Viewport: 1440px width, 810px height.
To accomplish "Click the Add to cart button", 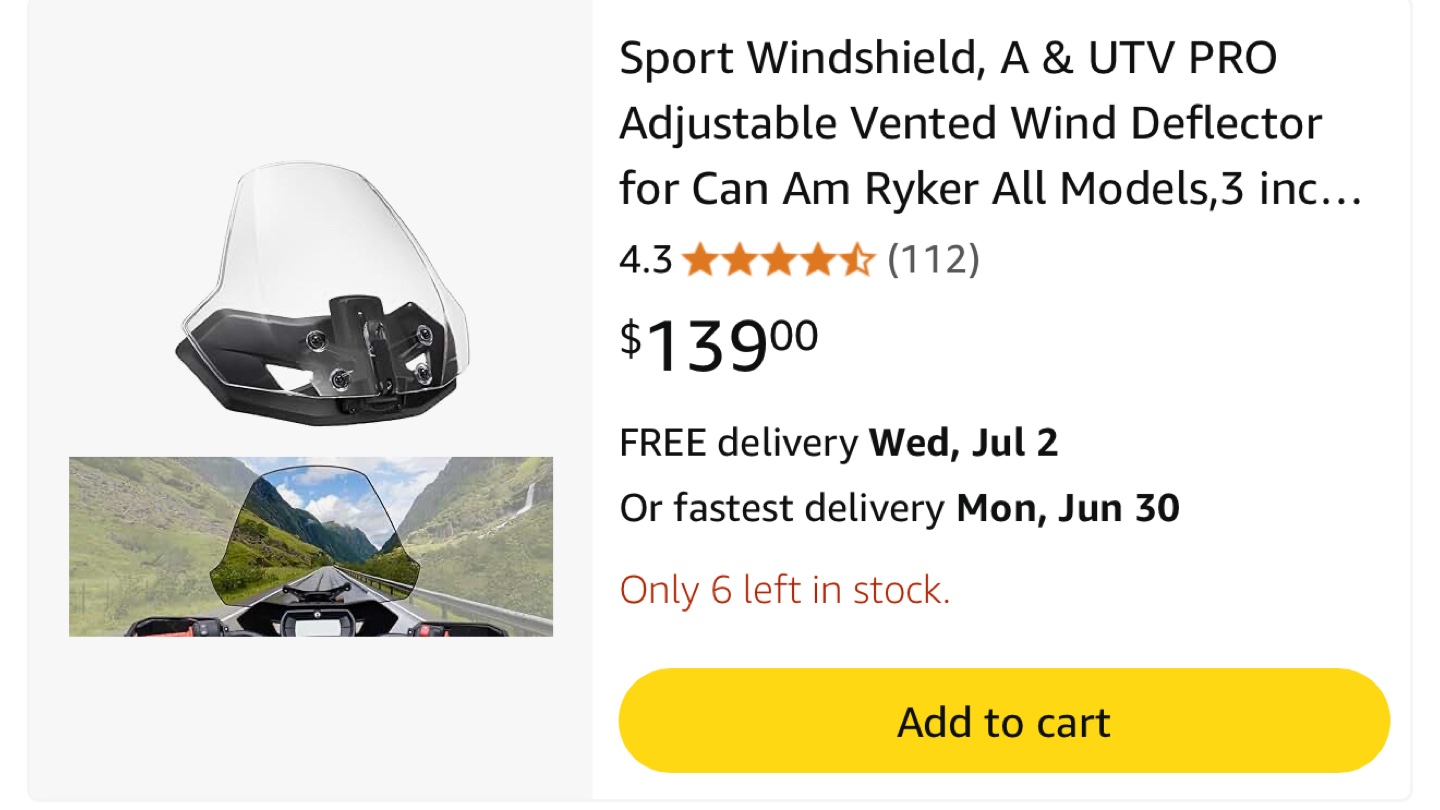I will (x=1004, y=721).
